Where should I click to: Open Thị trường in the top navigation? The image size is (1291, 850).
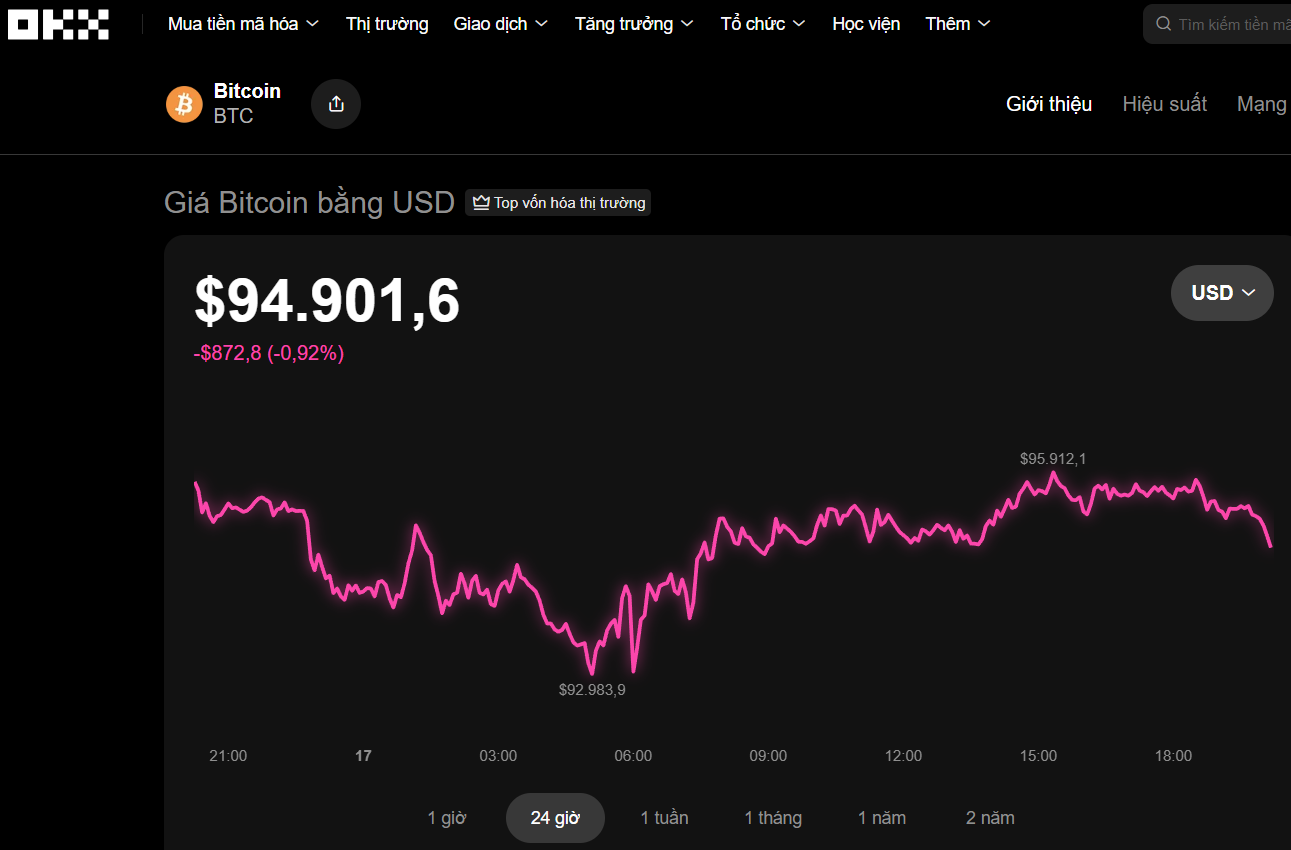[387, 24]
